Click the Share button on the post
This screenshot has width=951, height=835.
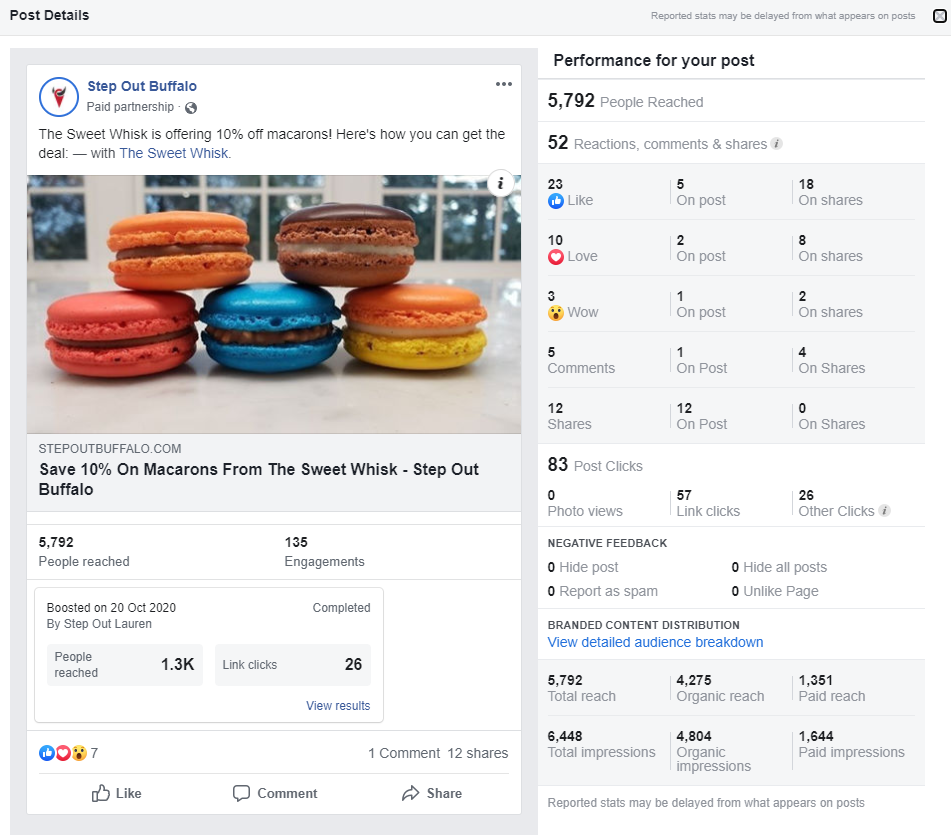point(432,793)
